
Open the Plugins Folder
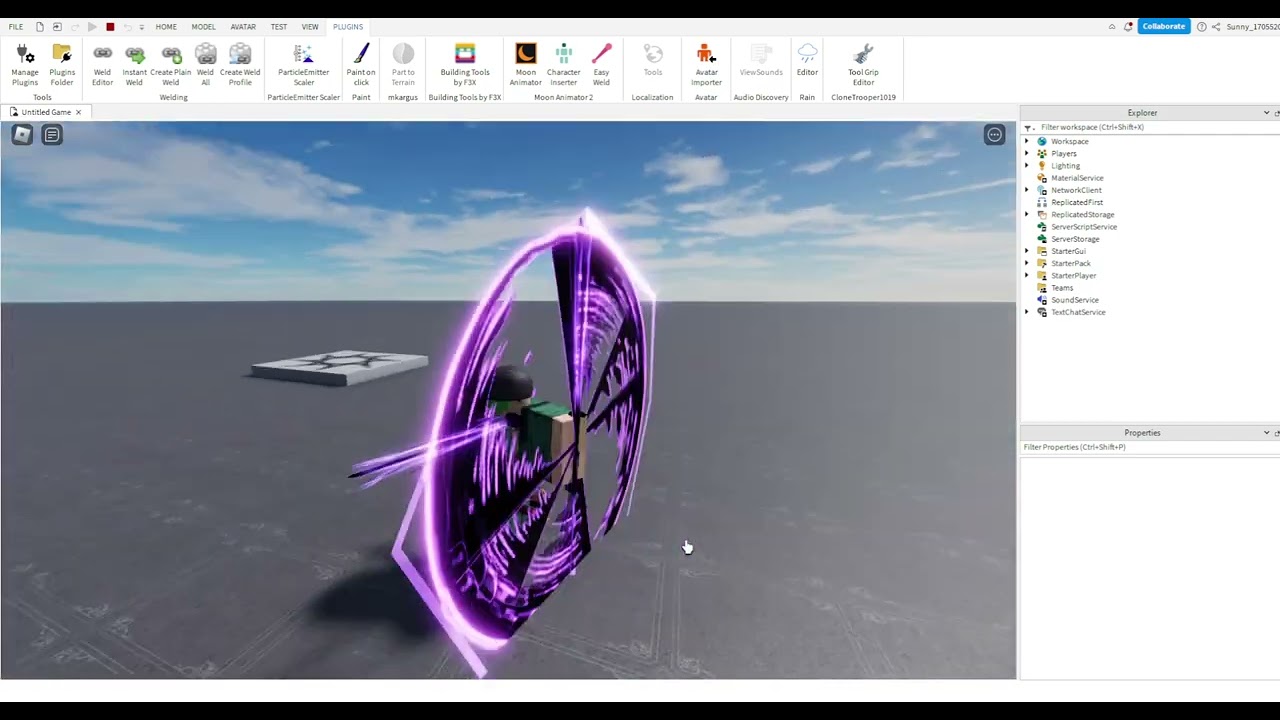pyautogui.click(x=62, y=65)
